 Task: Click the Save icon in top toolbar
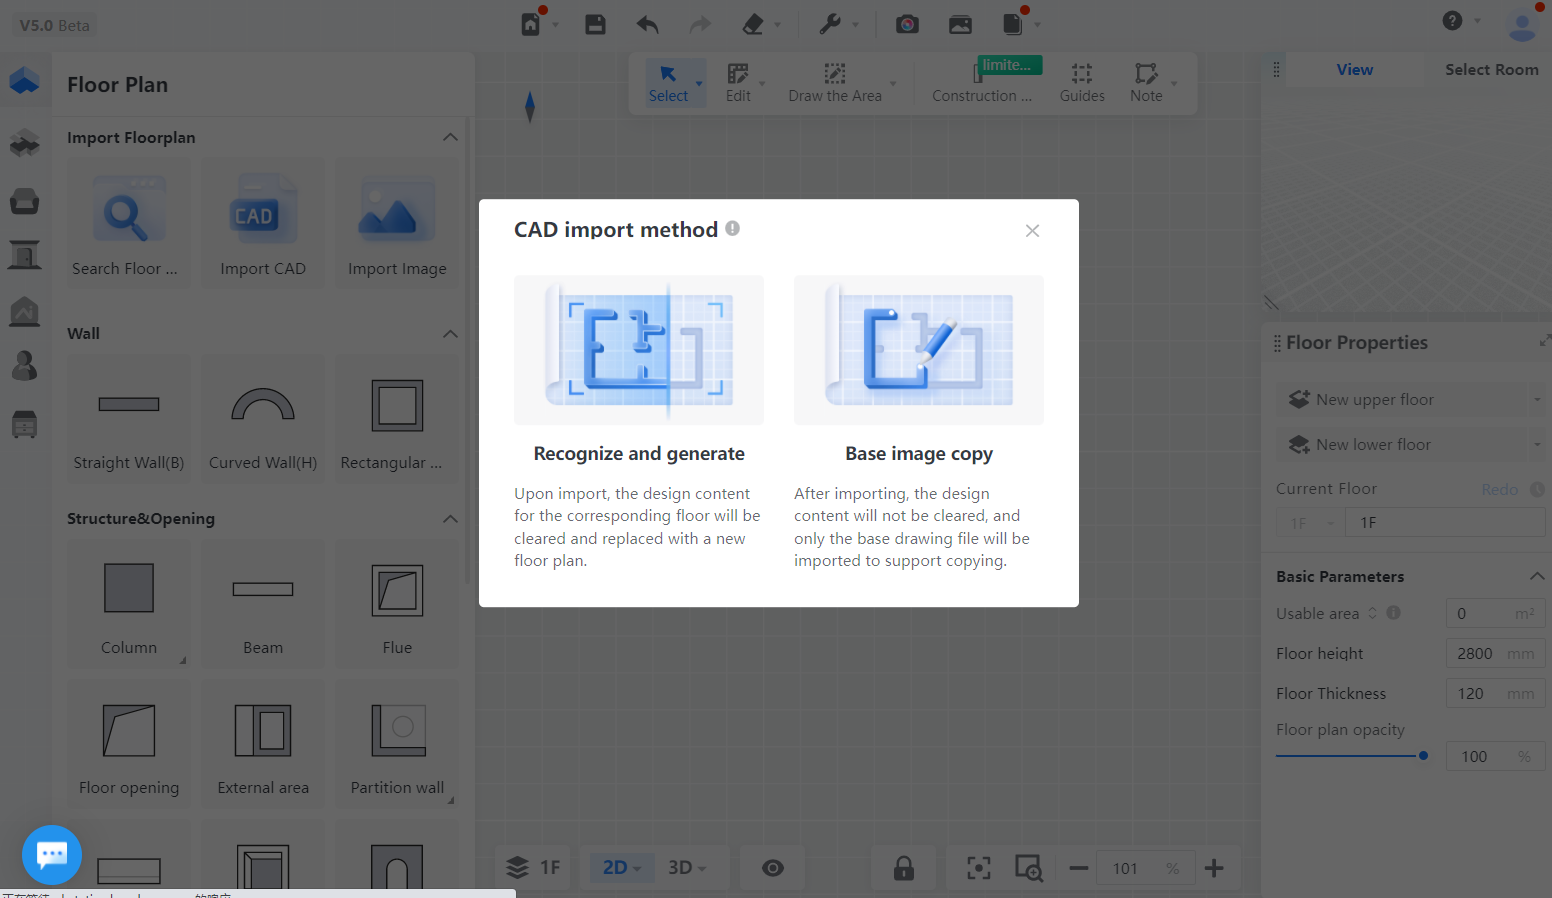[595, 24]
